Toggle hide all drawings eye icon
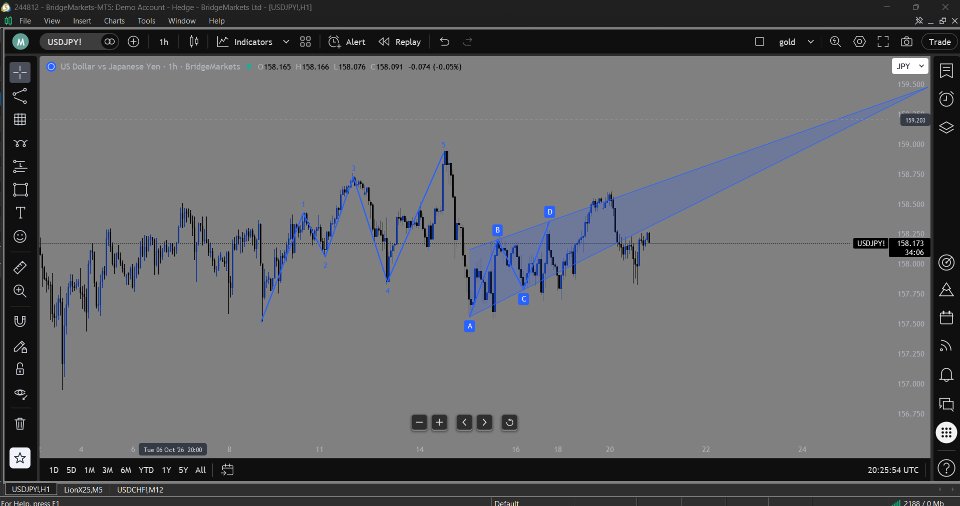Screen dimensions: 960x506 [20, 393]
